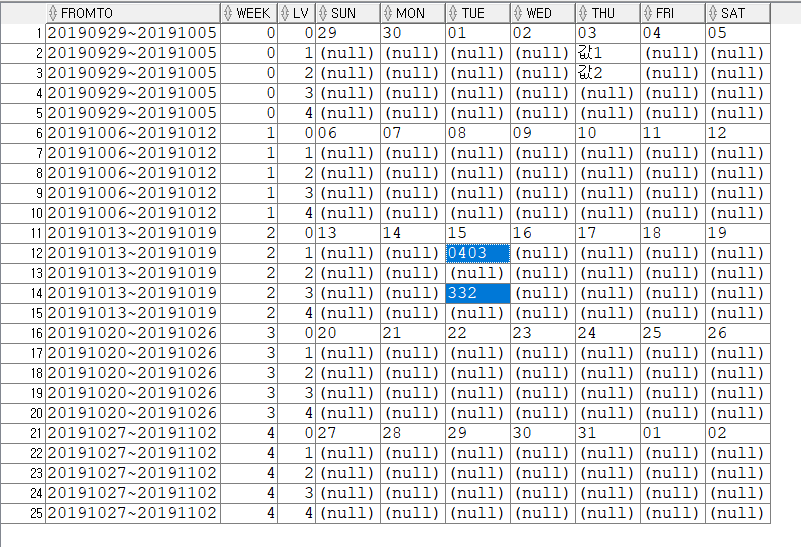Screen dimensions: 801x547
Task: Sort by the FROMTO column header
Action: (x=133, y=13)
